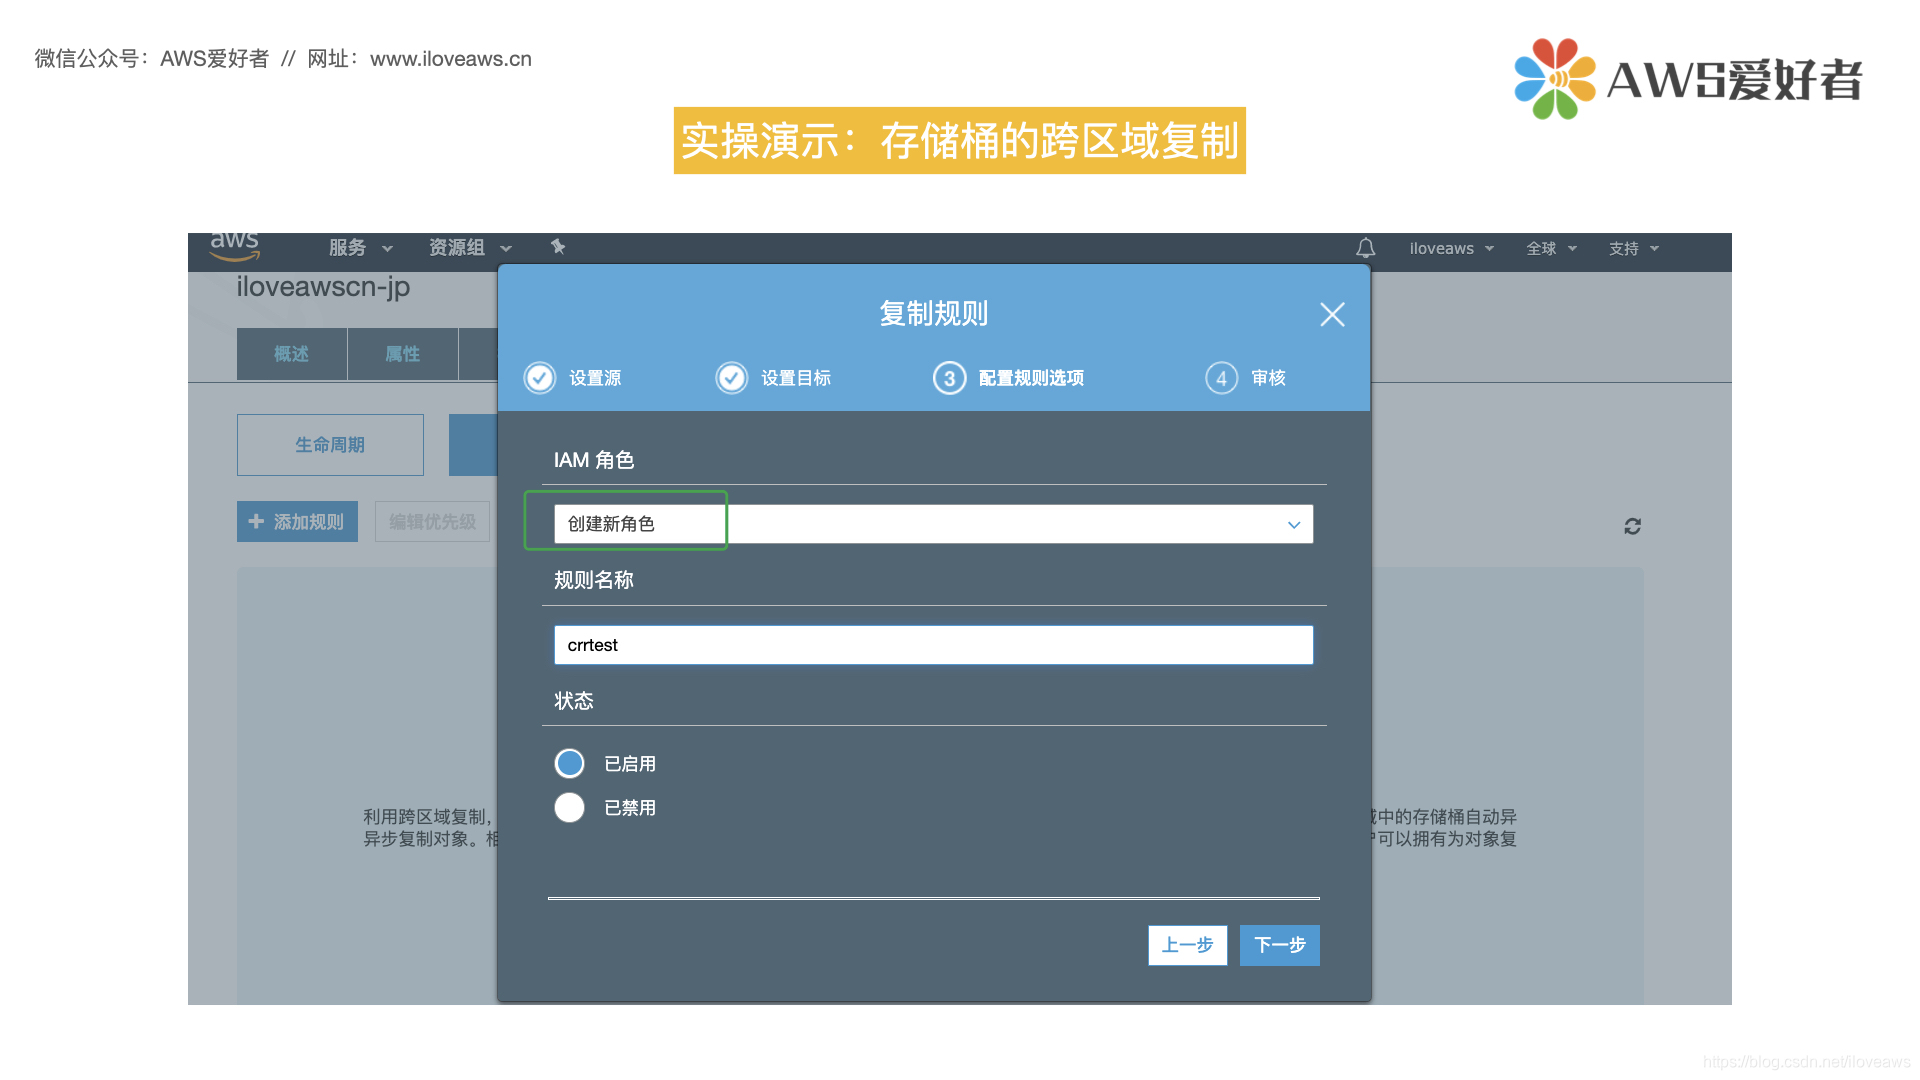This screenshot has height=1080, width=1920.
Task: Click the 设置目标 step checkmark icon
Action: click(732, 378)
